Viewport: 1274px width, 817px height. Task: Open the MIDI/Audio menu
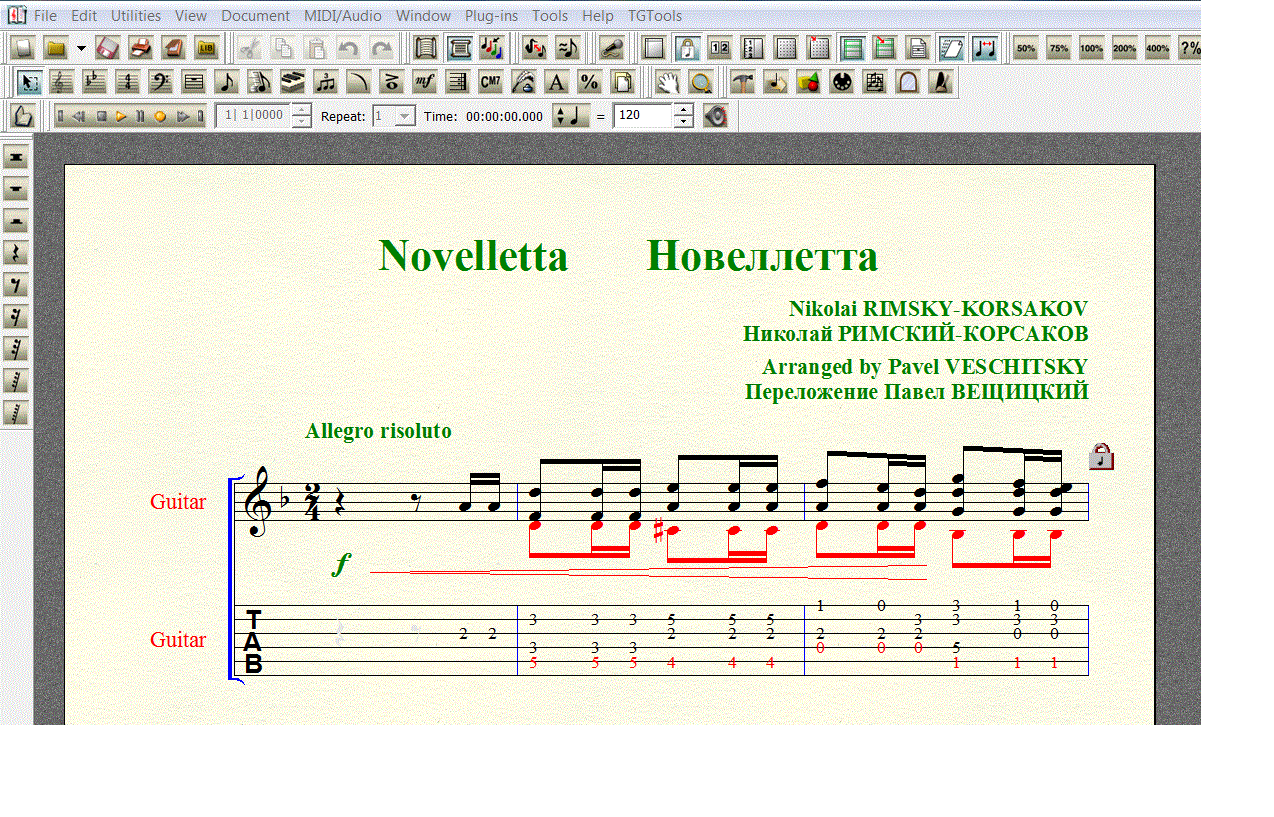tap(343, 16)
